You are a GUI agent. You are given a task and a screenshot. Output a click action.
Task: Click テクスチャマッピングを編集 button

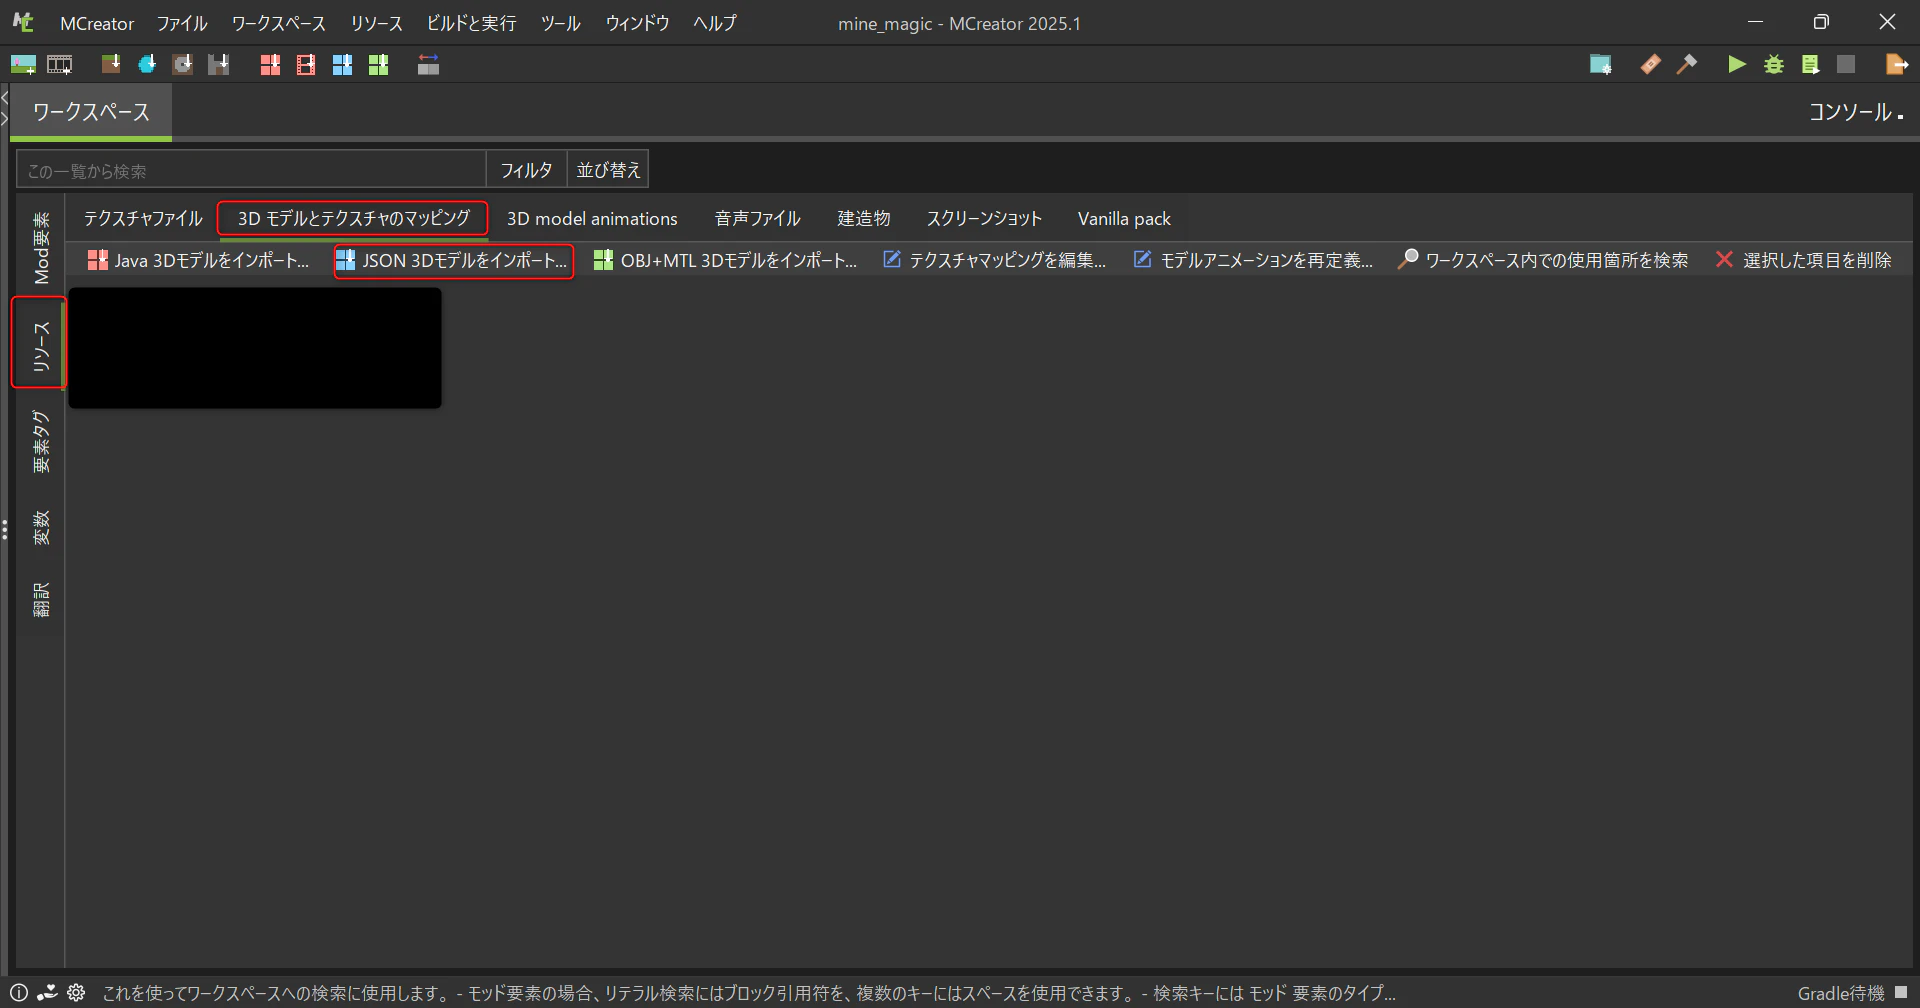click(x=994, y=260)
